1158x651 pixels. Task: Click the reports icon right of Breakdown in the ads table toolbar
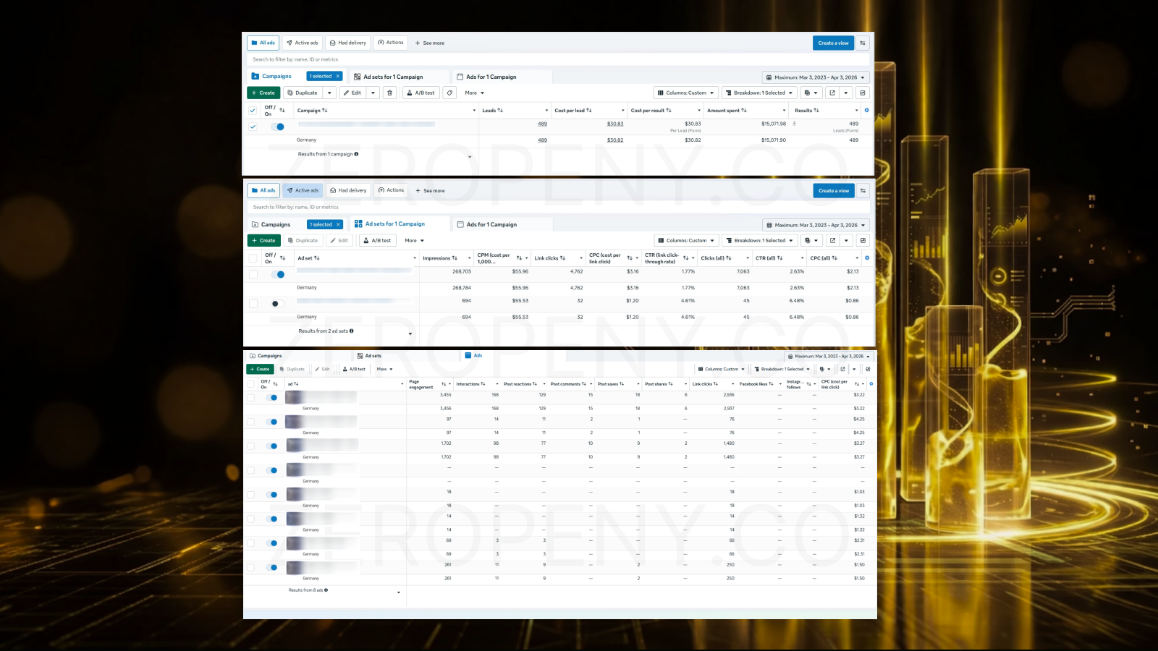click(x=824, y=369)
